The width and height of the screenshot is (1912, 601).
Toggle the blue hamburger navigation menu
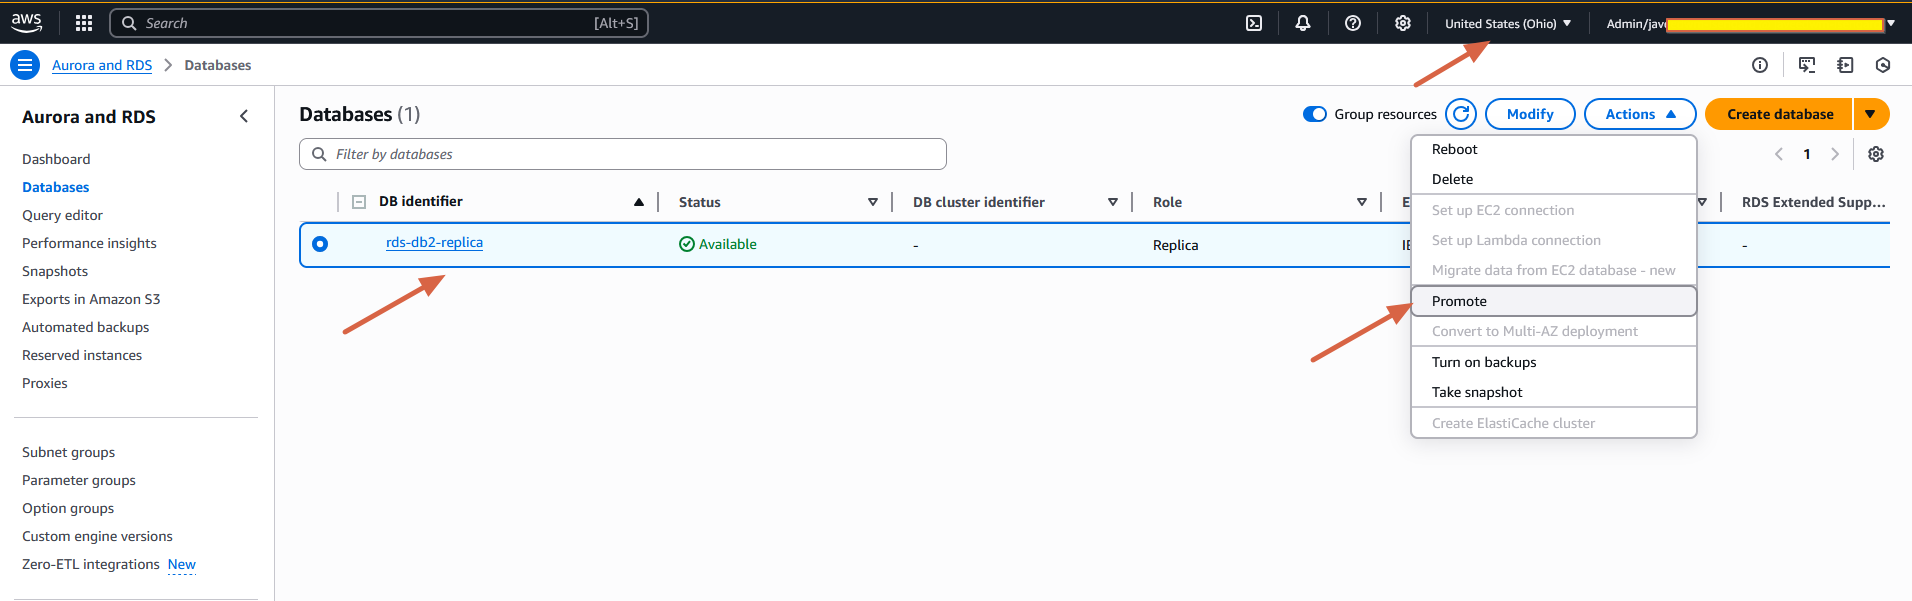pos(25,65)
